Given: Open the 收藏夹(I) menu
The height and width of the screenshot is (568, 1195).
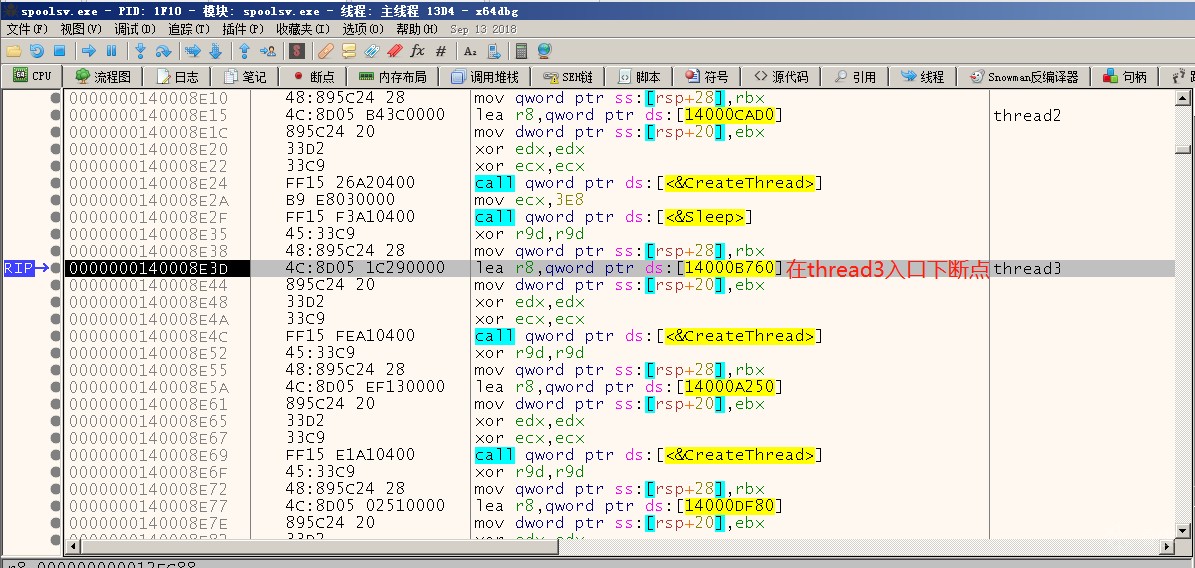Looking at the screenshot, I should [303, 29].
